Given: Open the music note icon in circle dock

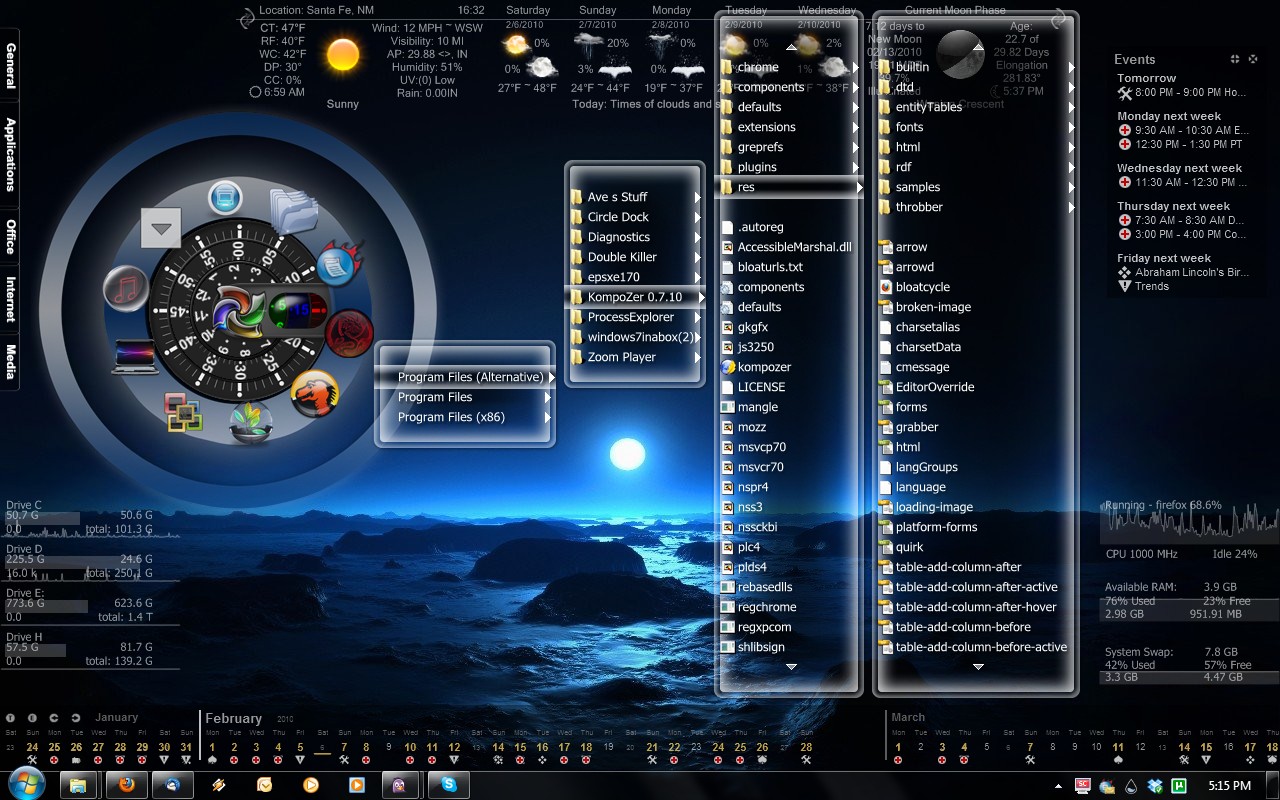Looking at the screenshot, I should [x=126, y=290].
